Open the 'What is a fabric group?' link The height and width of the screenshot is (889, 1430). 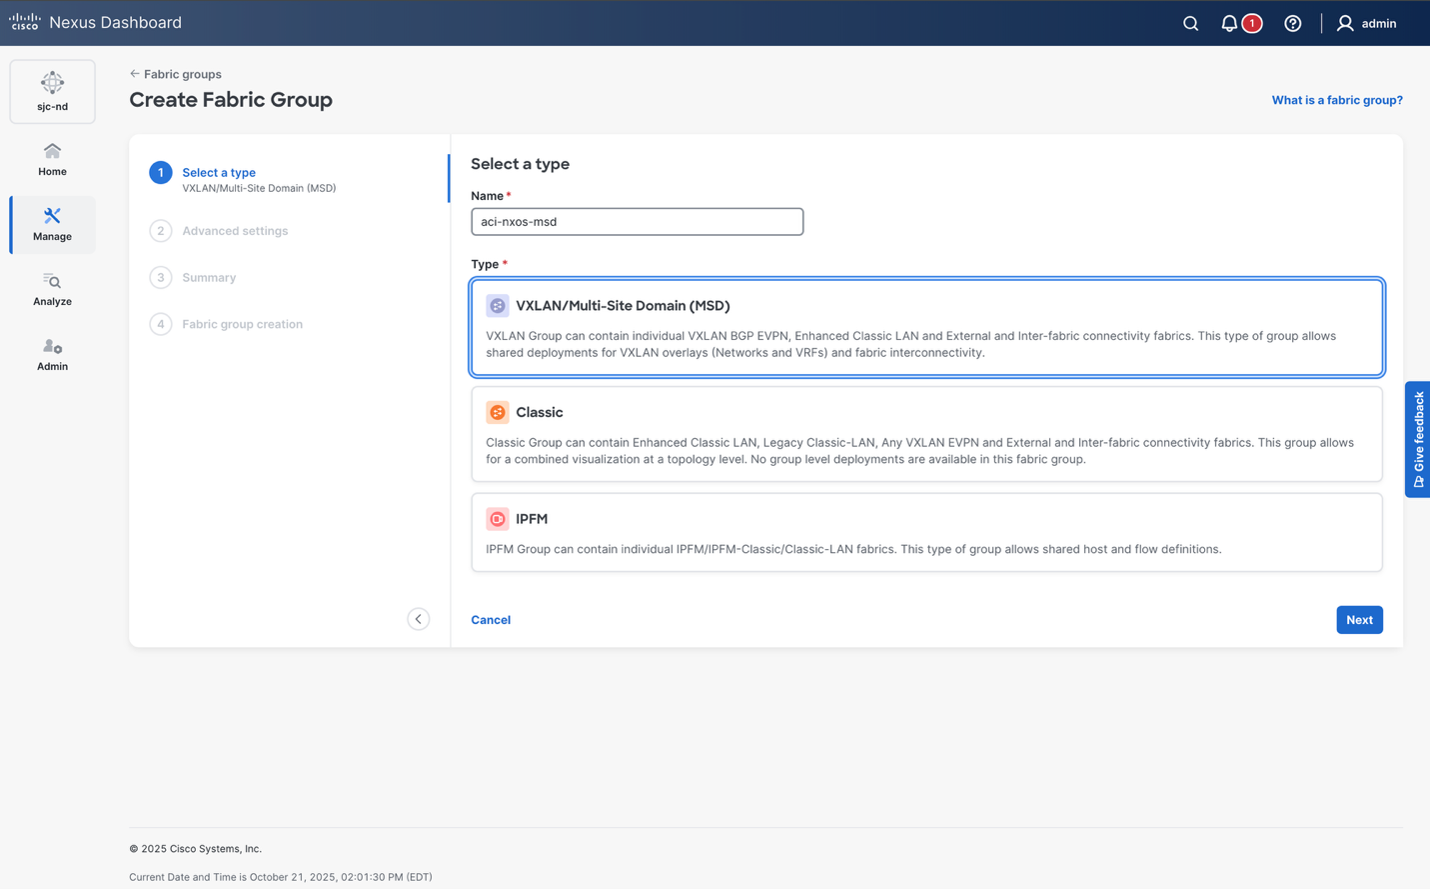(1337, 100)
